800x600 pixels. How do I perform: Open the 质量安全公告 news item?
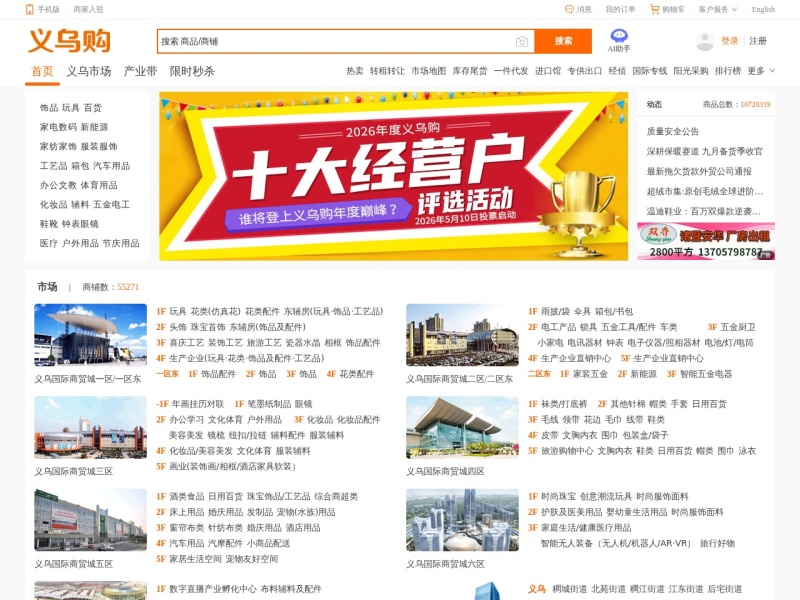(672, 132)
